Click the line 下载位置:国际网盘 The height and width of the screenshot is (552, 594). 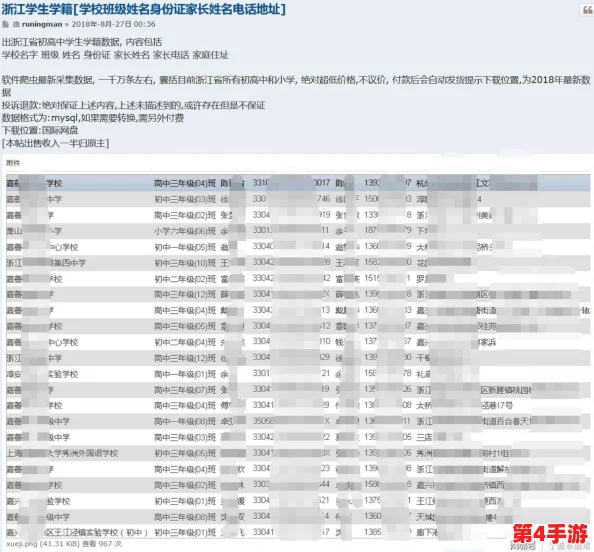40,130
